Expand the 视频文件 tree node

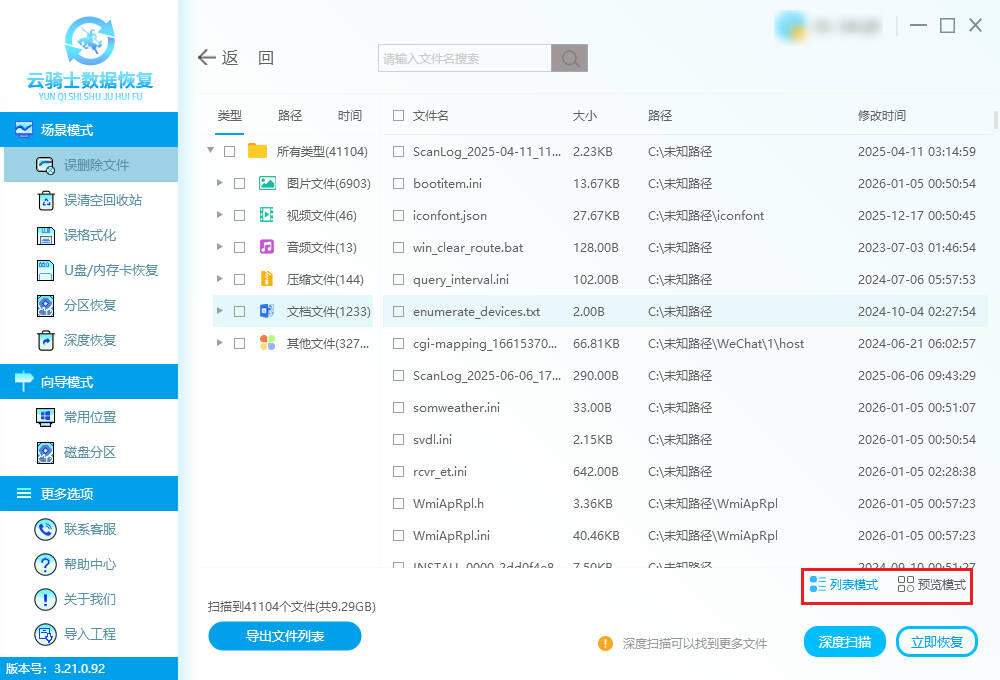coord(219,214)
